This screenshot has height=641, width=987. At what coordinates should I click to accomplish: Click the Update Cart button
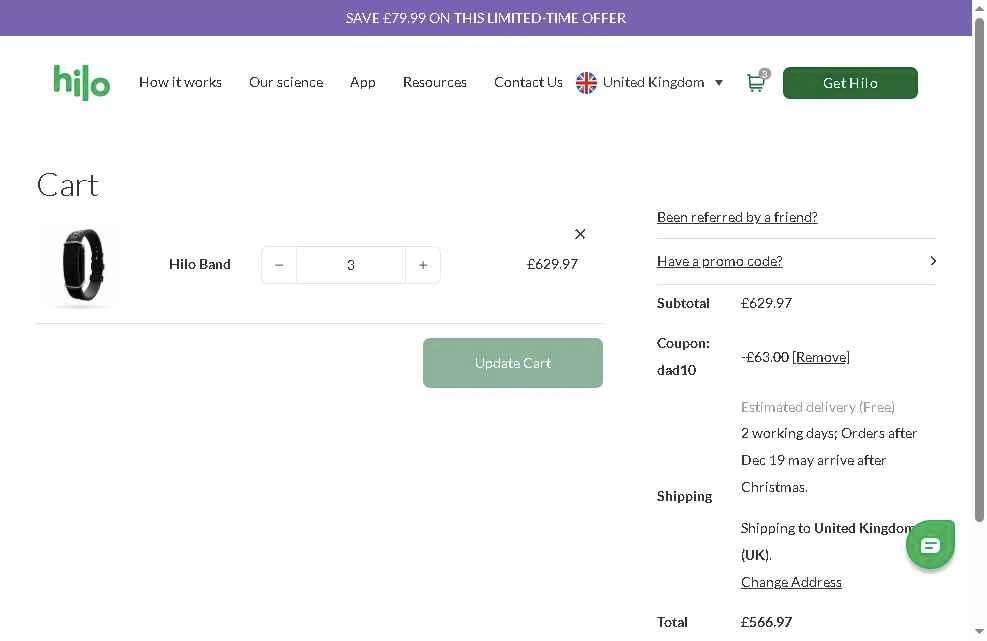pos(512,363)
